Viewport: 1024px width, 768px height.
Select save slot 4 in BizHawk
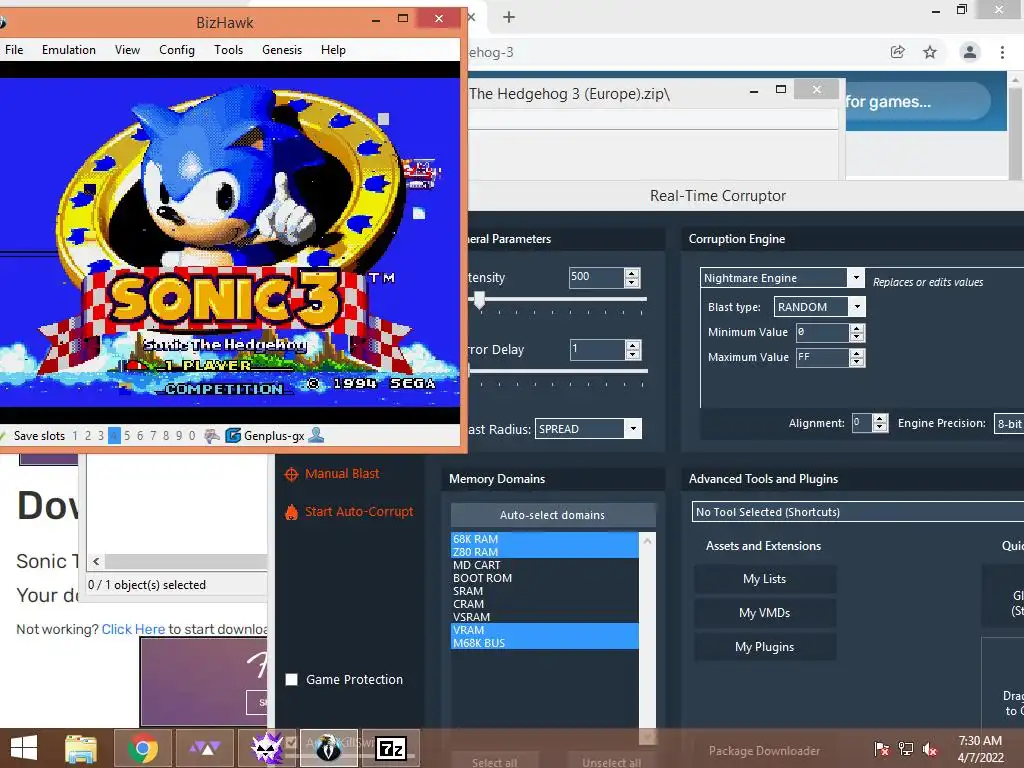114,436
